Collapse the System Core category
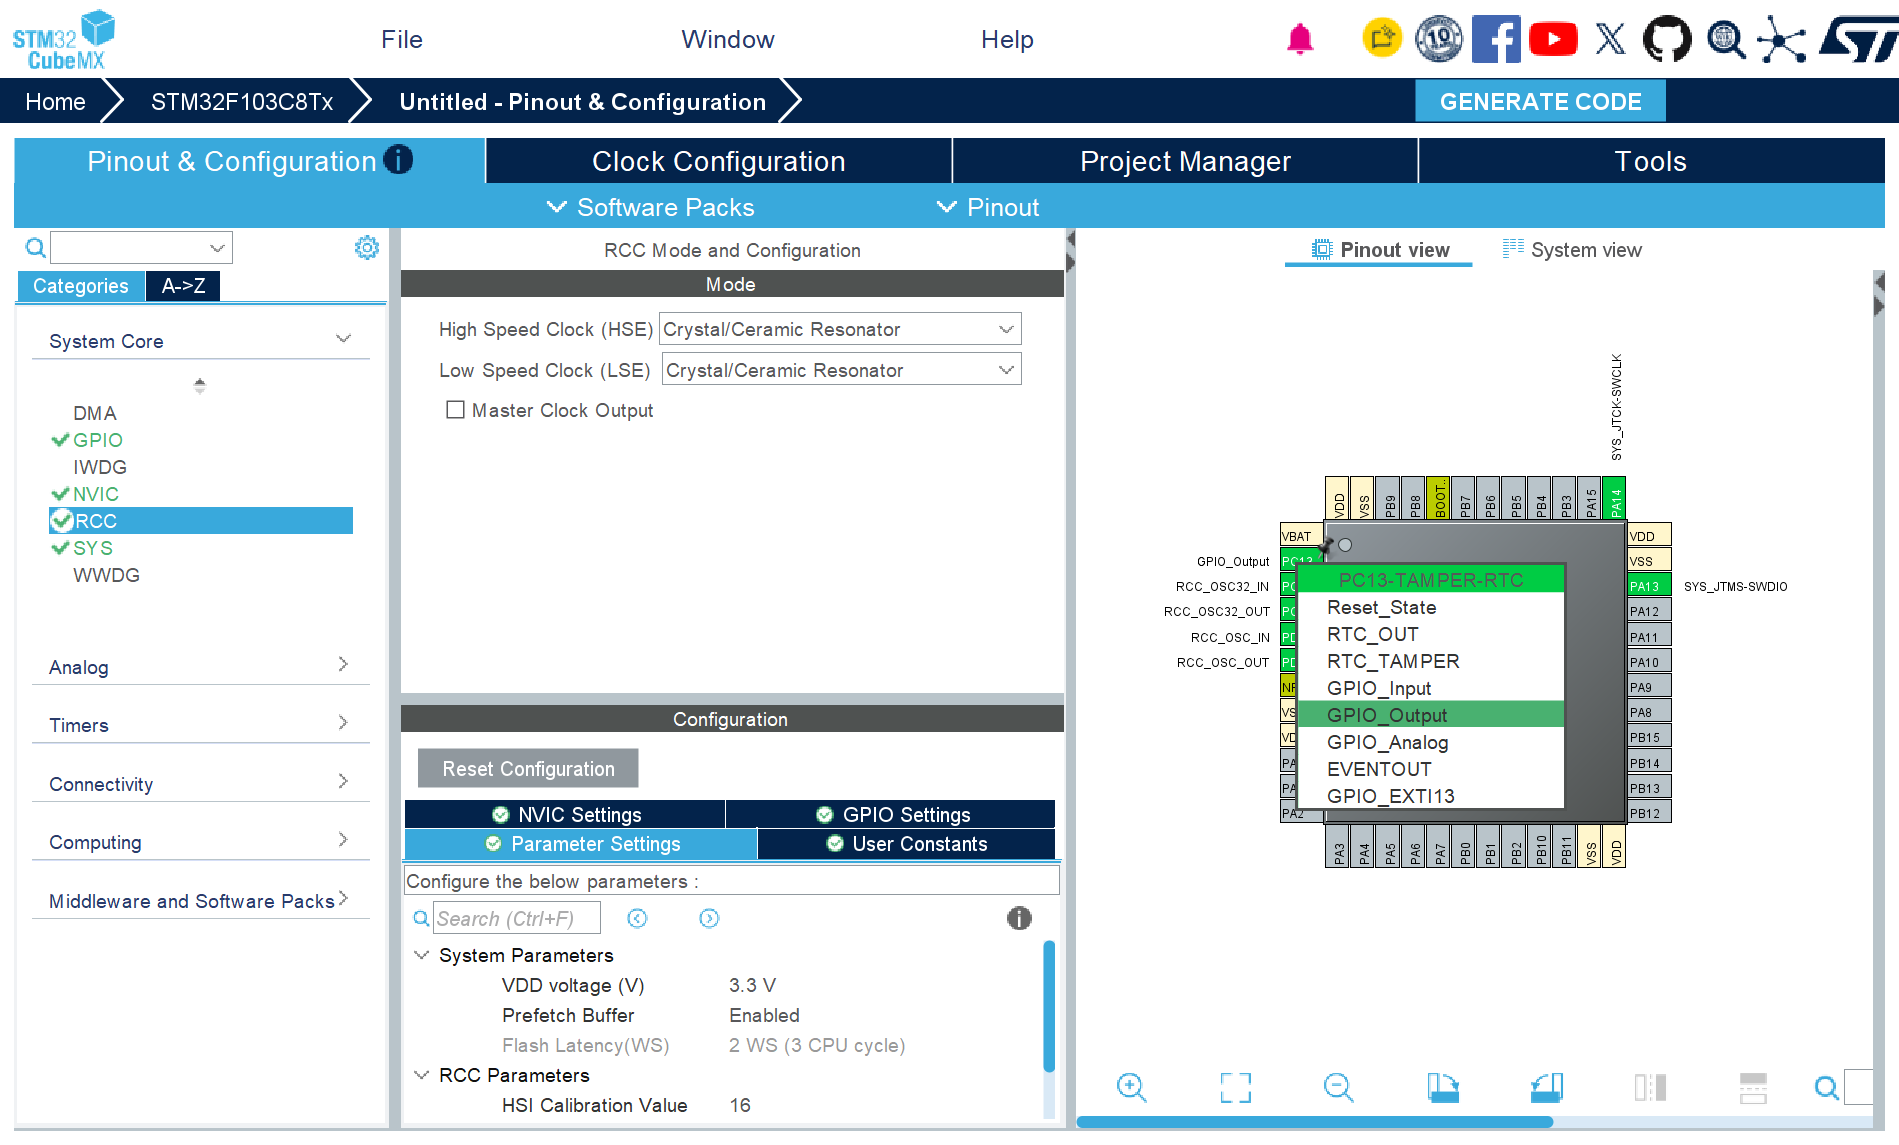1899x1145 pixels. point(344,340)
